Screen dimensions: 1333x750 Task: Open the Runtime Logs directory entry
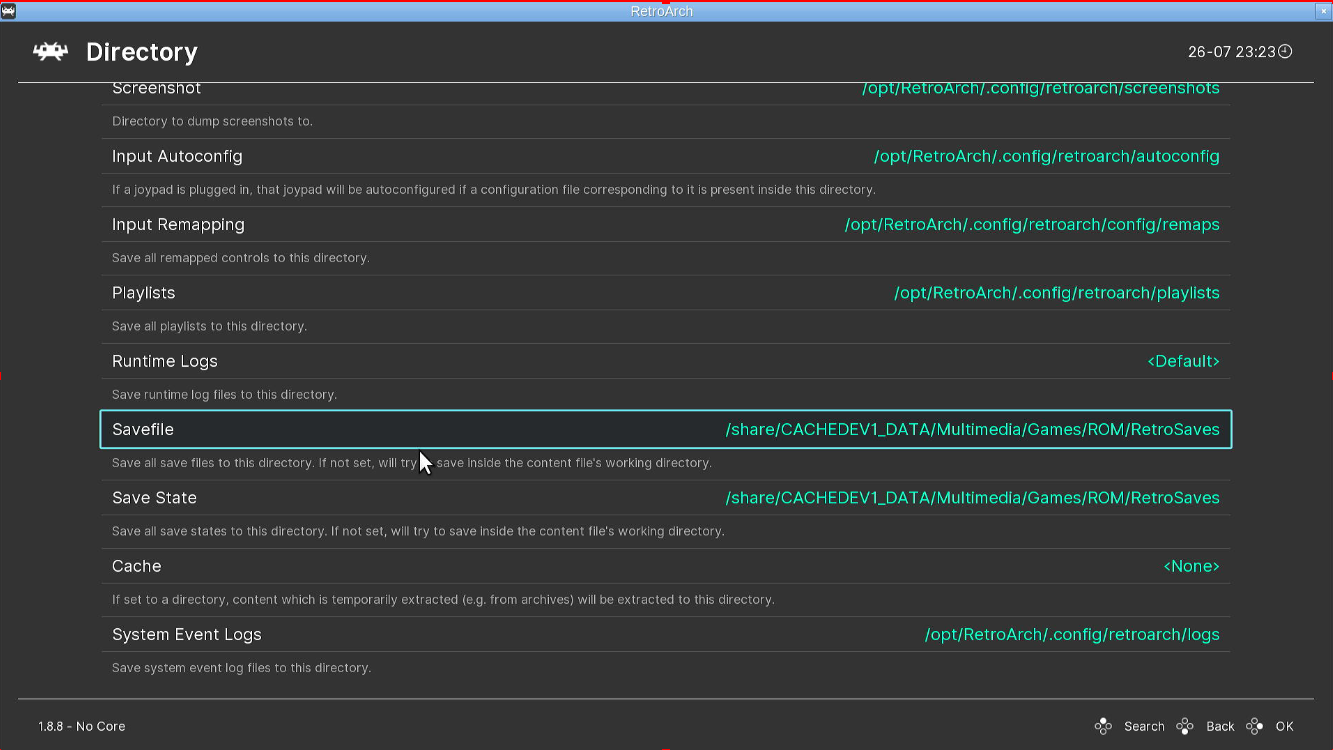pos(666,361)
